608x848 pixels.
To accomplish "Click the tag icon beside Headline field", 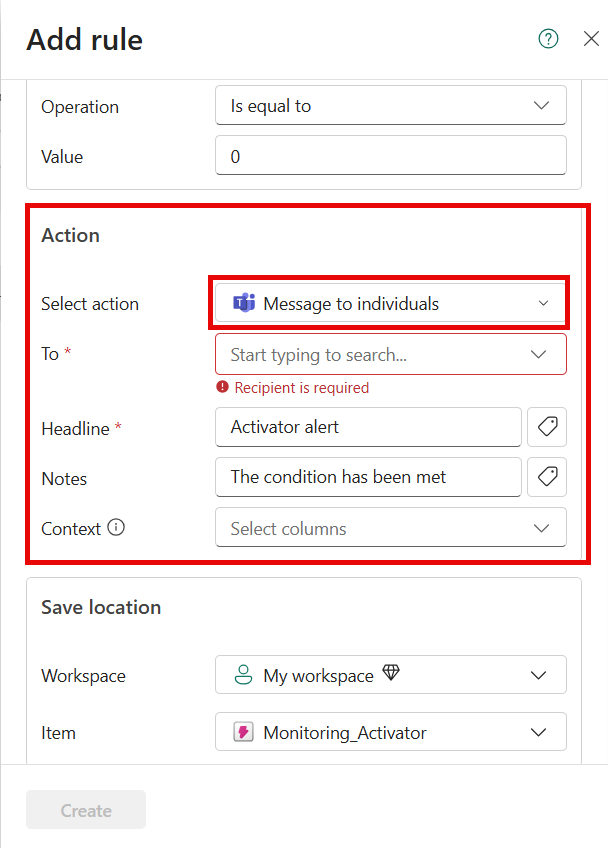I will 547,427.
